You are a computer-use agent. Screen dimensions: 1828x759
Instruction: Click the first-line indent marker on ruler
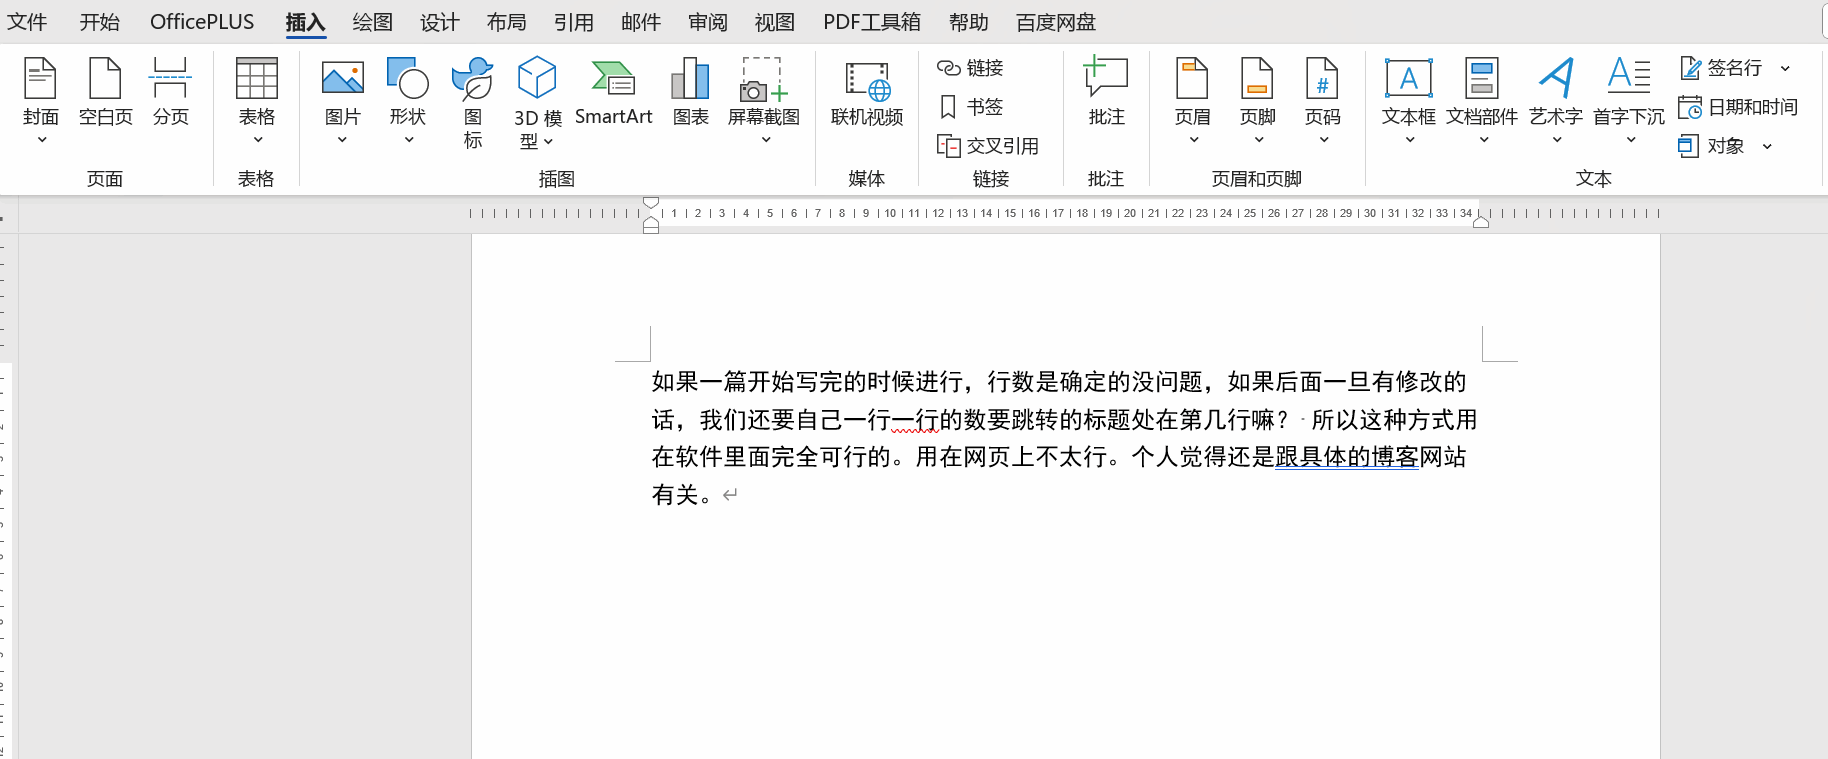pos(651,203)
